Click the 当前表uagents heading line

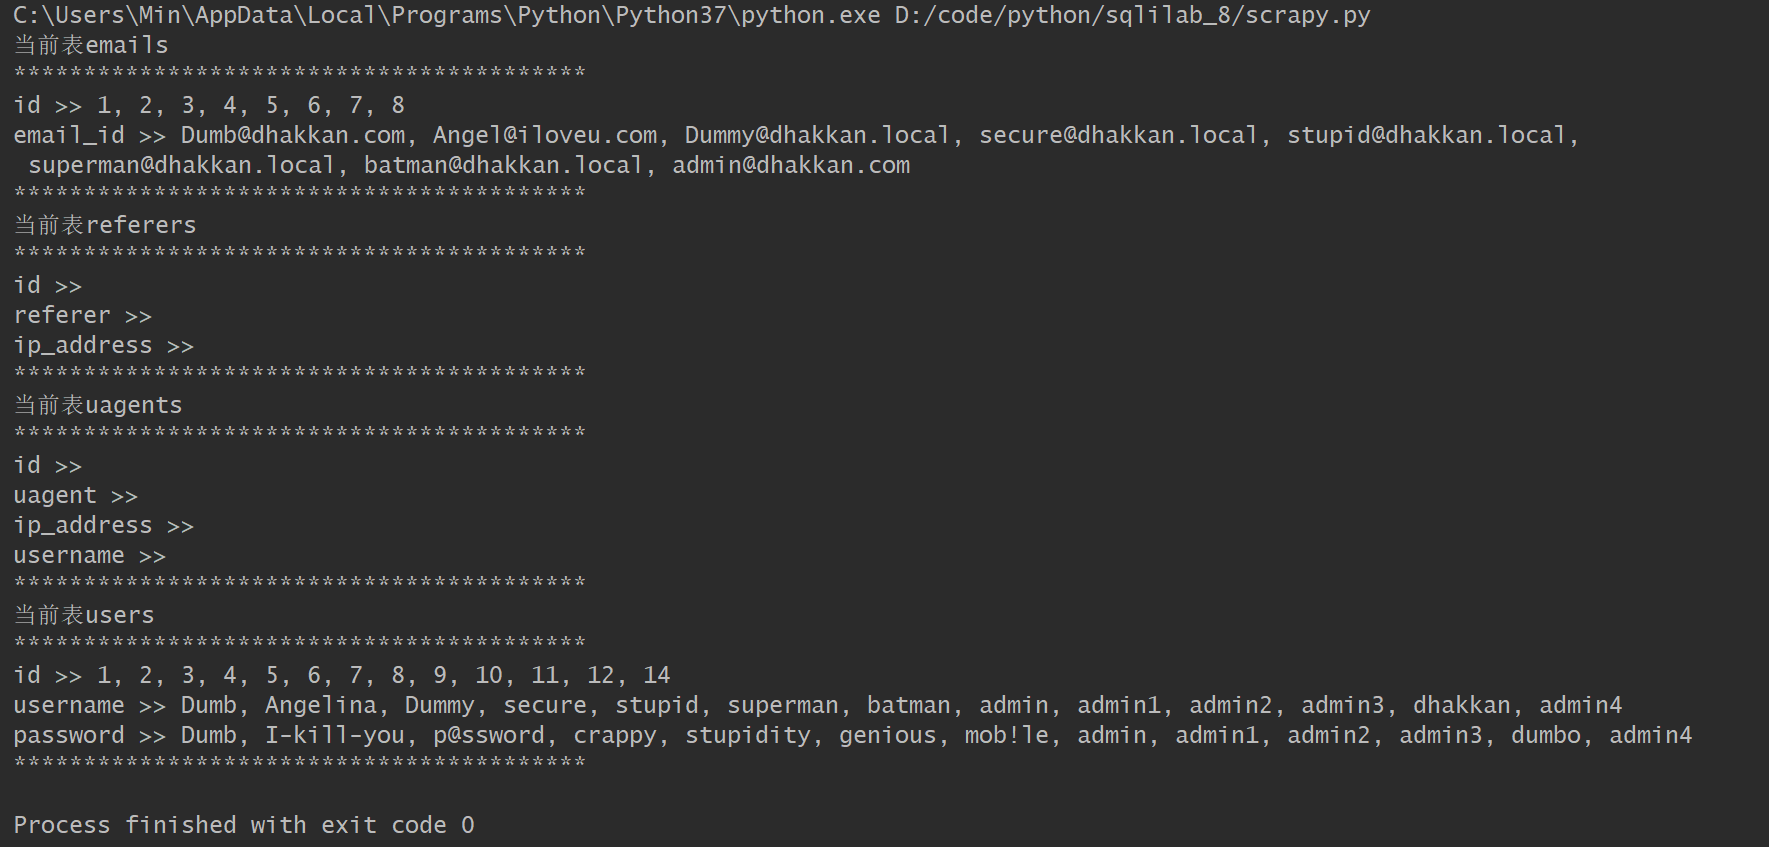(98, 405)
